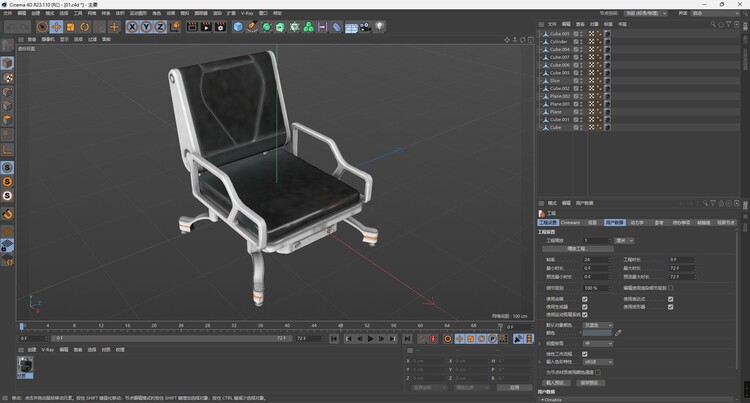Viewport: 750px width, 403px height.
Task: Add a Light object
Action: tap(379, 27)
